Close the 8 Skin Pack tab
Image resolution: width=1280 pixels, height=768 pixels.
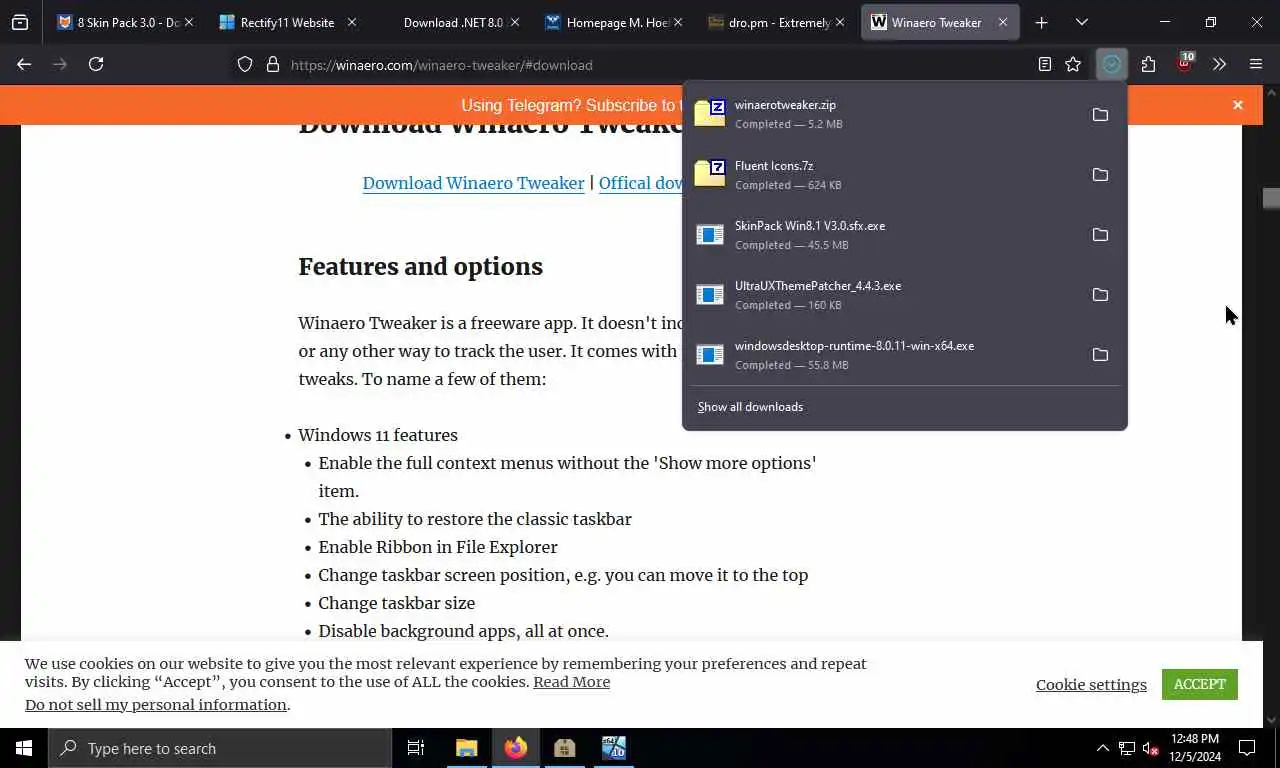188,22
